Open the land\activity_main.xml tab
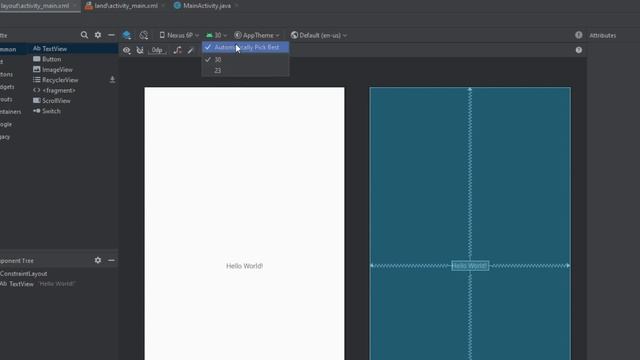 click(x=126, y=6)
